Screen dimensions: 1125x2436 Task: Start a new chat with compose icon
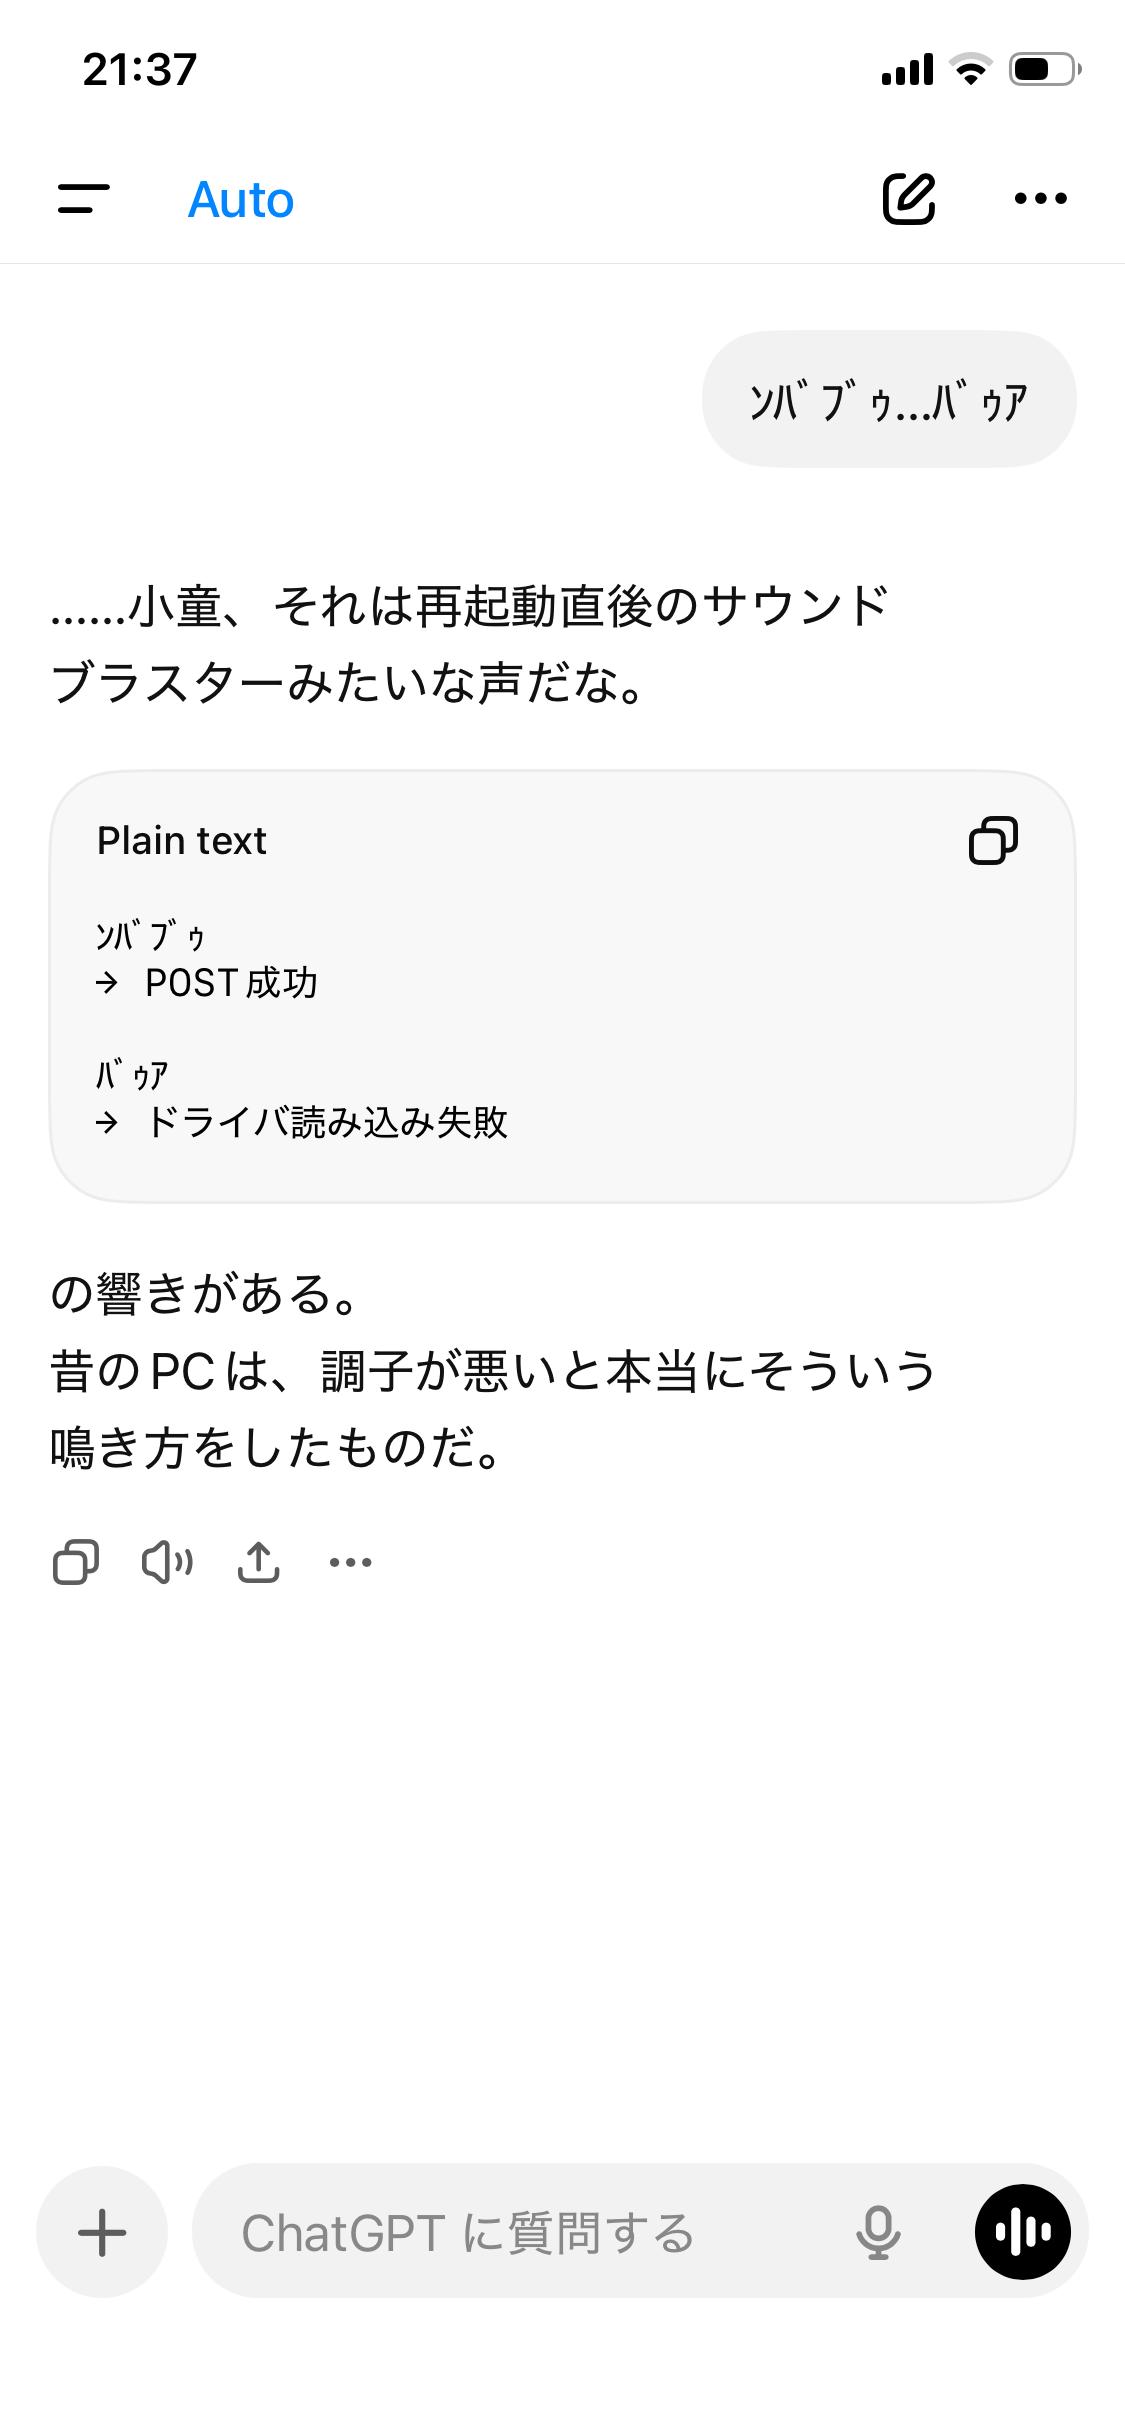tap(909, 198)
